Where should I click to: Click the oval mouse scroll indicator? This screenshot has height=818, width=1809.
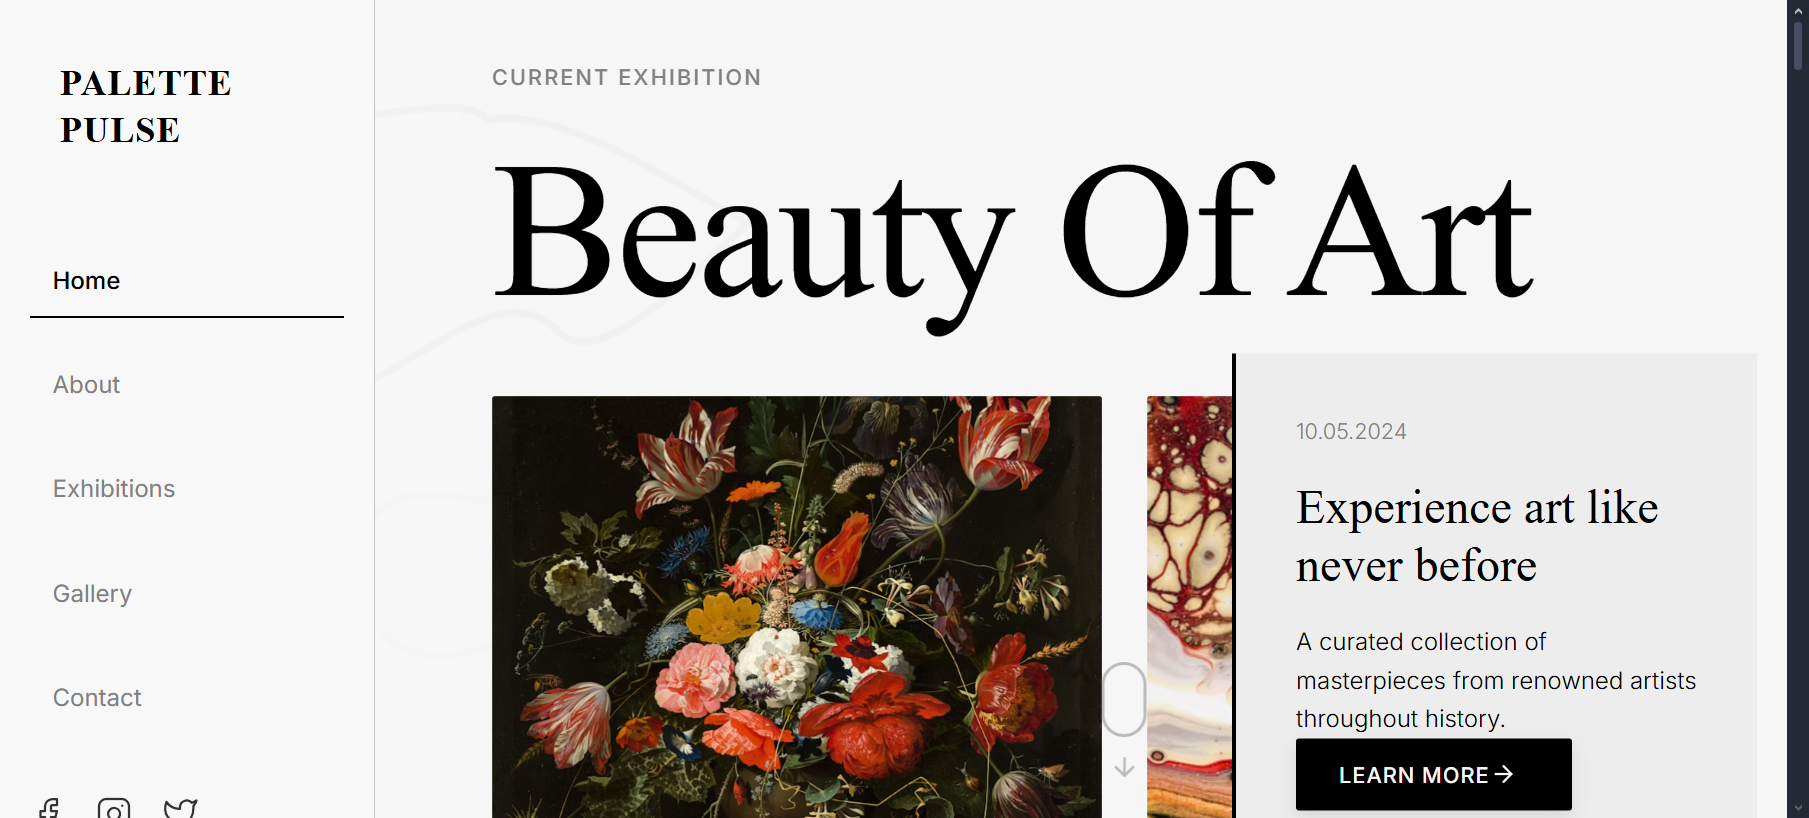1124,699
